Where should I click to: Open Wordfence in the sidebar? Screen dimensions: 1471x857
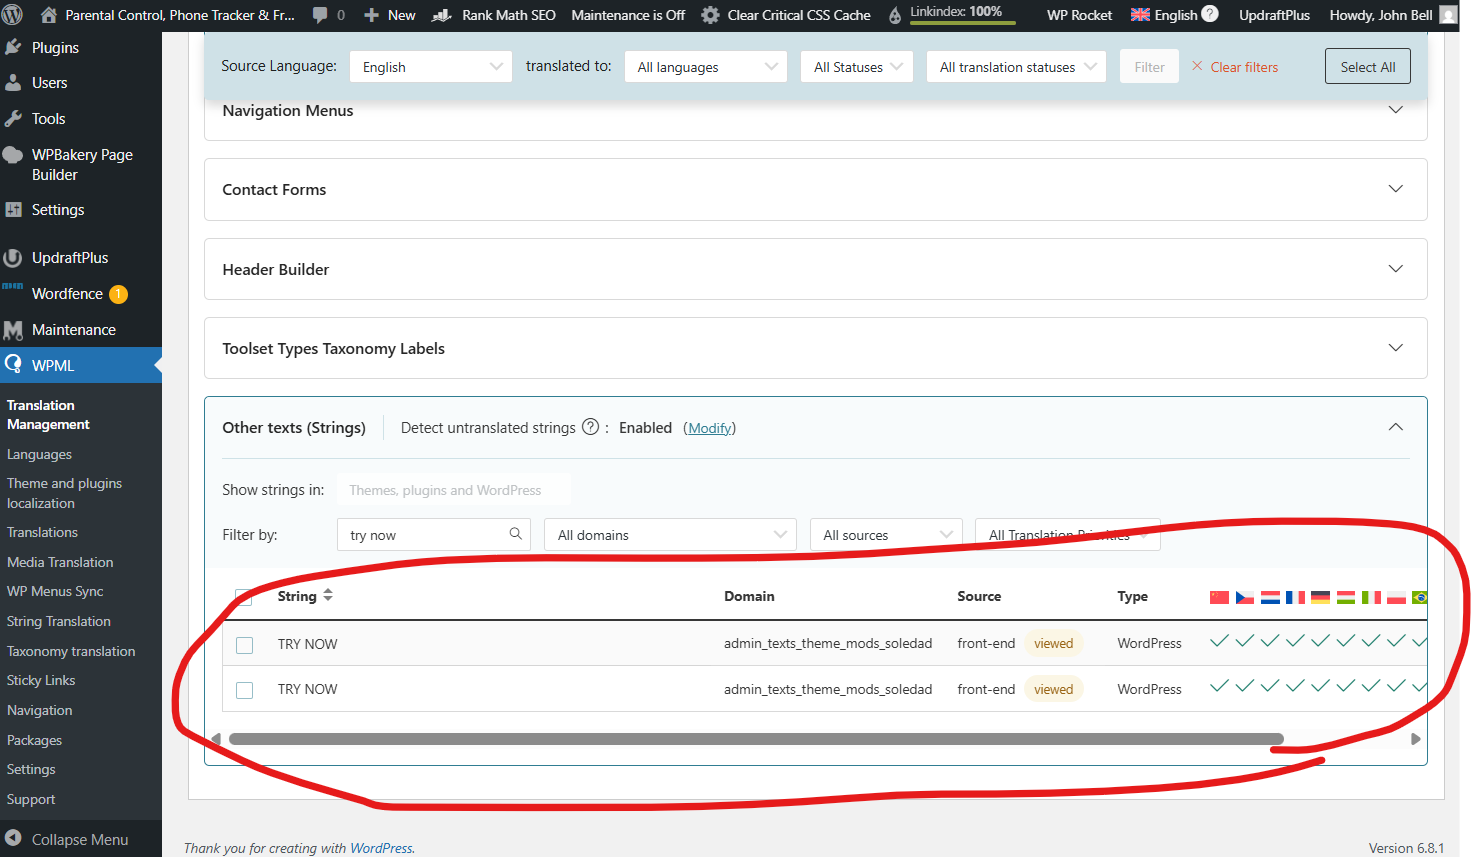(x=67, y=294)
